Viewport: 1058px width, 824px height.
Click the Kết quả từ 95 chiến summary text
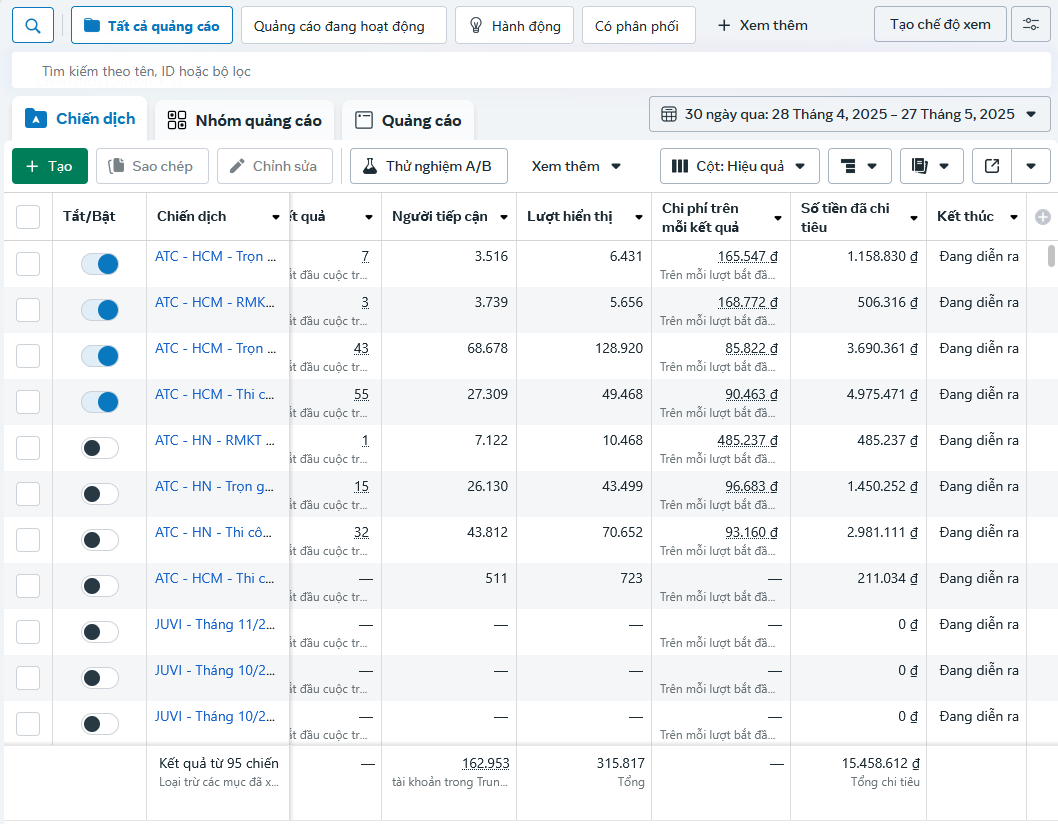click(x=219, y=763)
